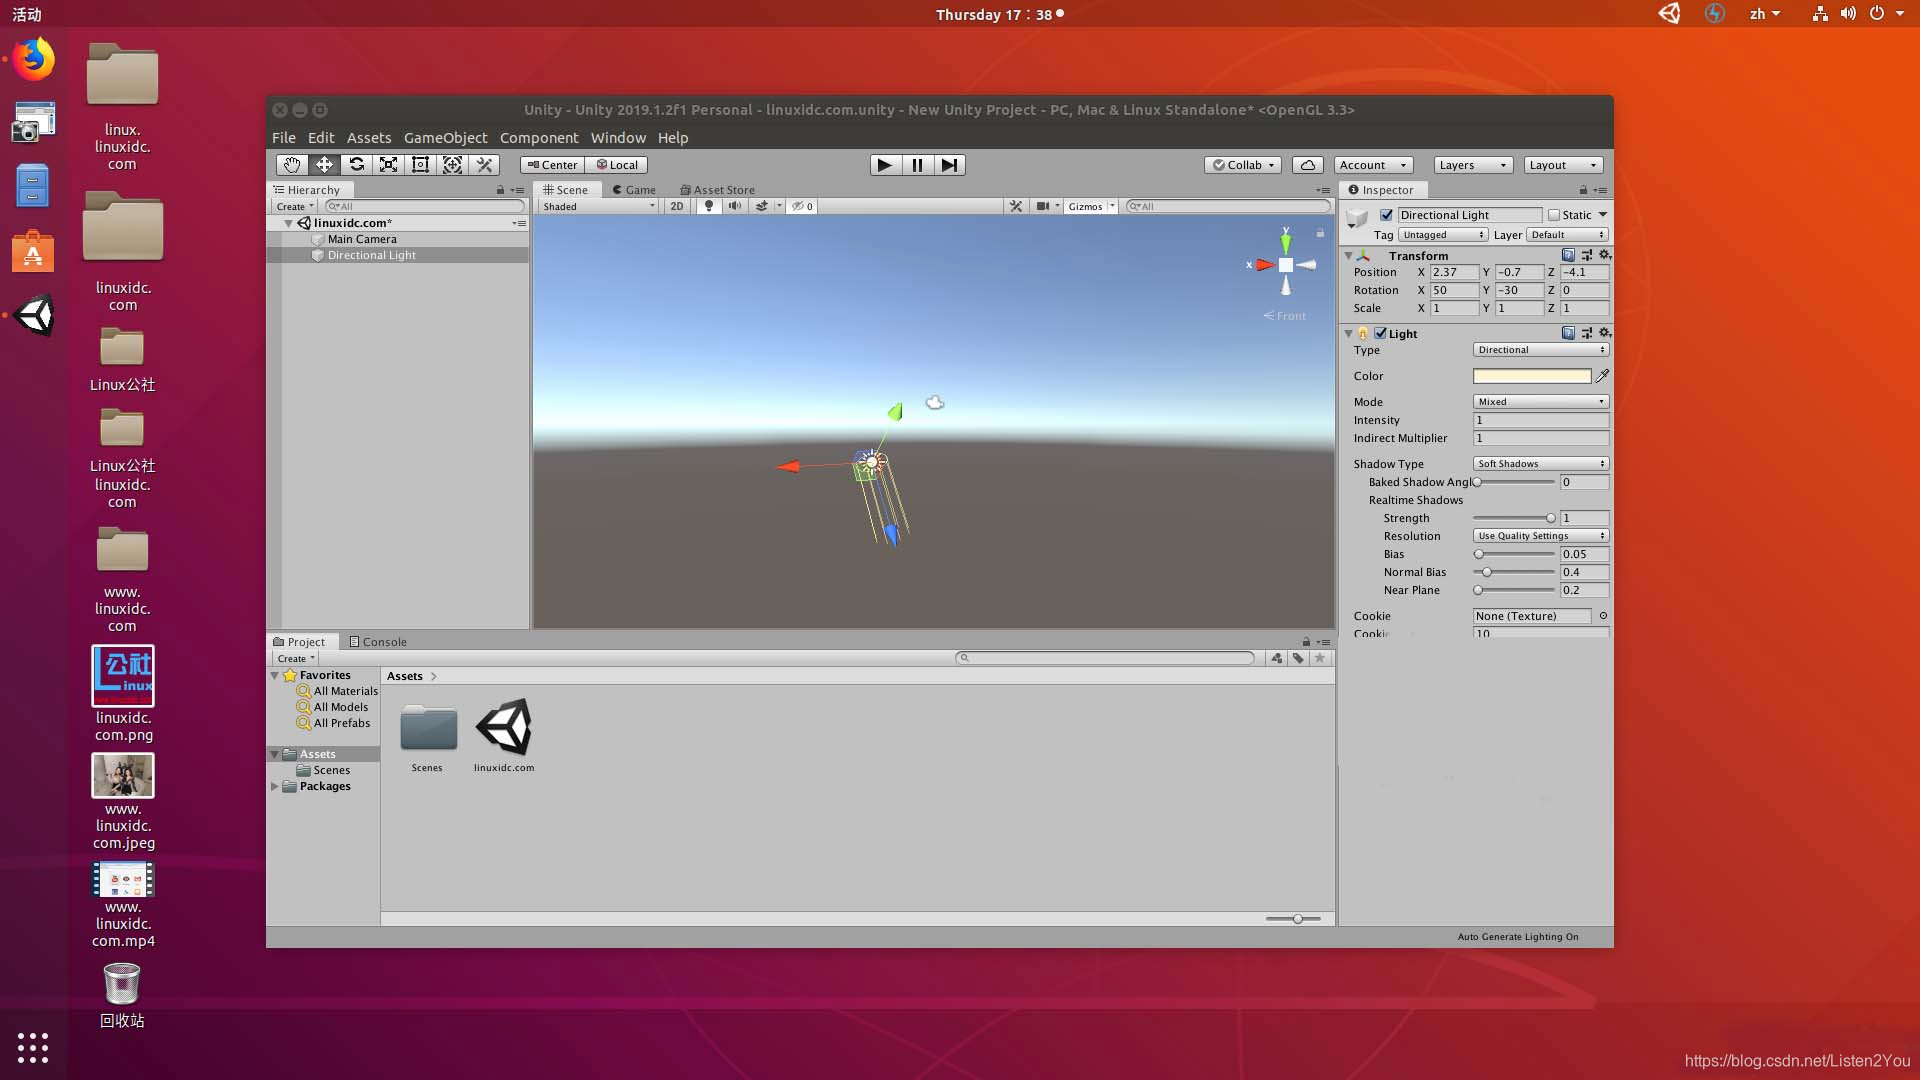Open the Window menu
The height and width of the screenshot is (1080, 1920).
click(618, 138)
